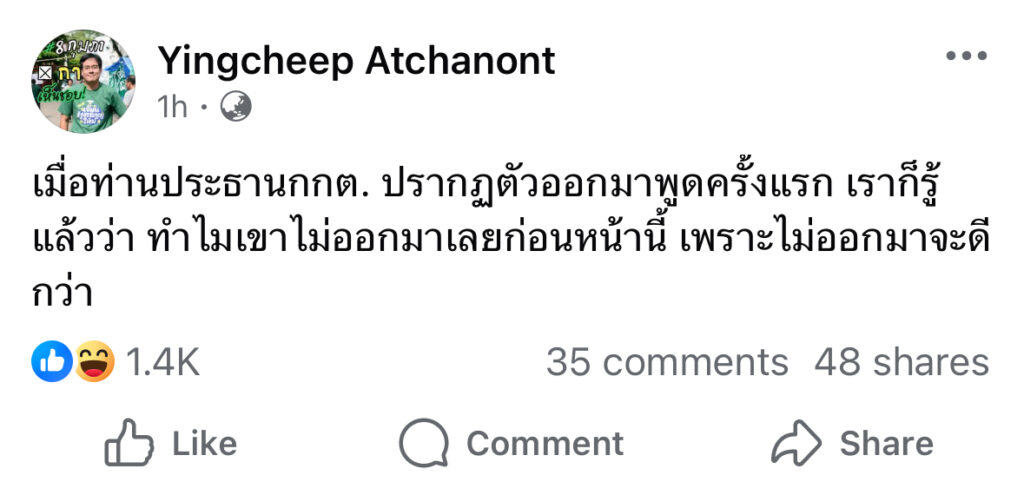View the 1.4K reactions list
This screenshot has width=1024, height=495.
coord(161,363)
